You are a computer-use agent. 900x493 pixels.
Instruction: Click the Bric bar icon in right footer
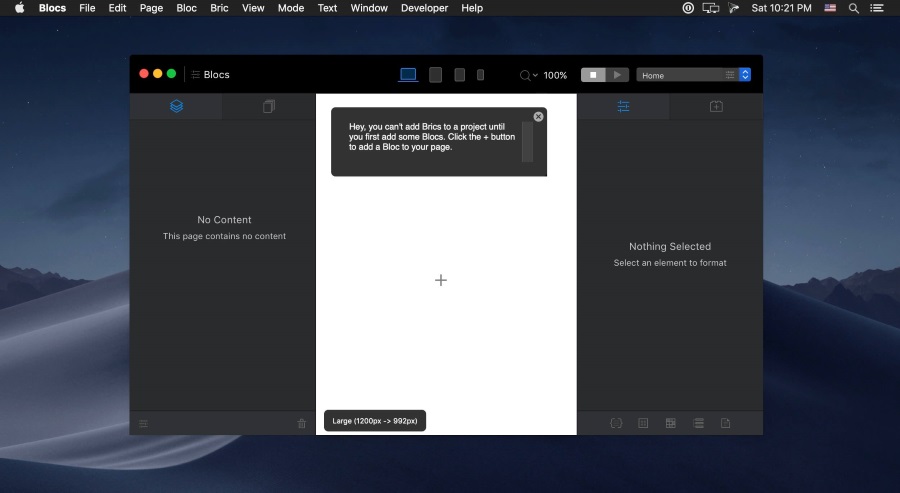[643, 423]
